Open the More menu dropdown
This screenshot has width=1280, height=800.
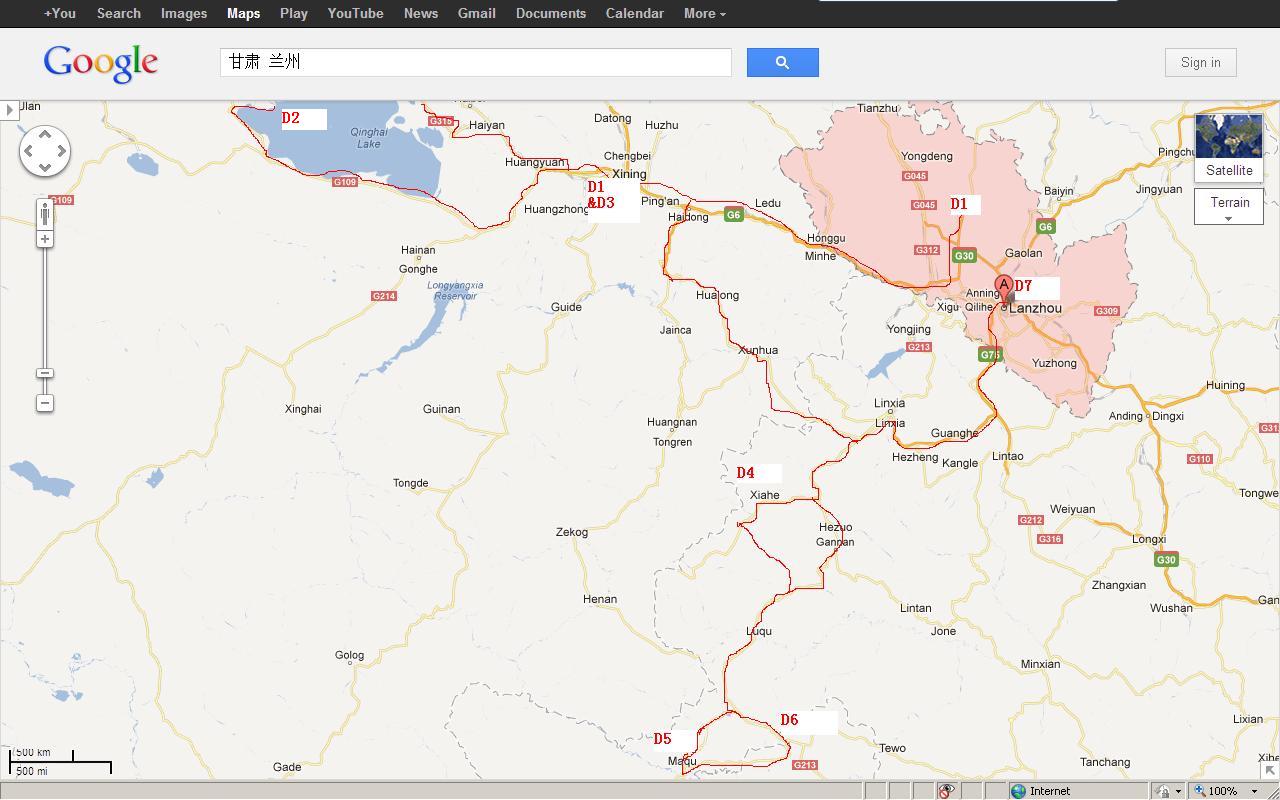point(704,13)
